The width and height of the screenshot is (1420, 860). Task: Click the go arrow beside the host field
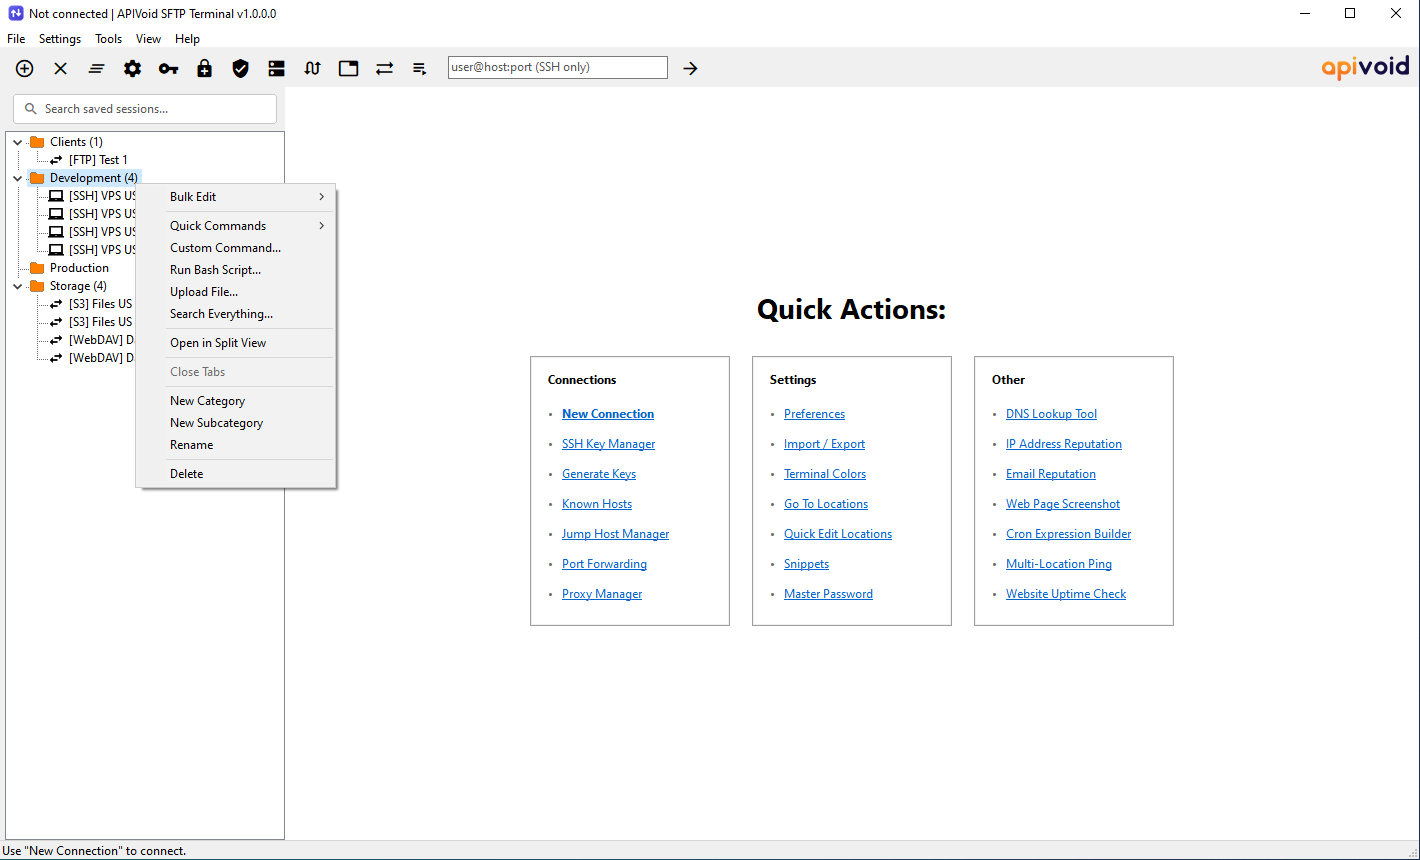[x=690, y=68]
